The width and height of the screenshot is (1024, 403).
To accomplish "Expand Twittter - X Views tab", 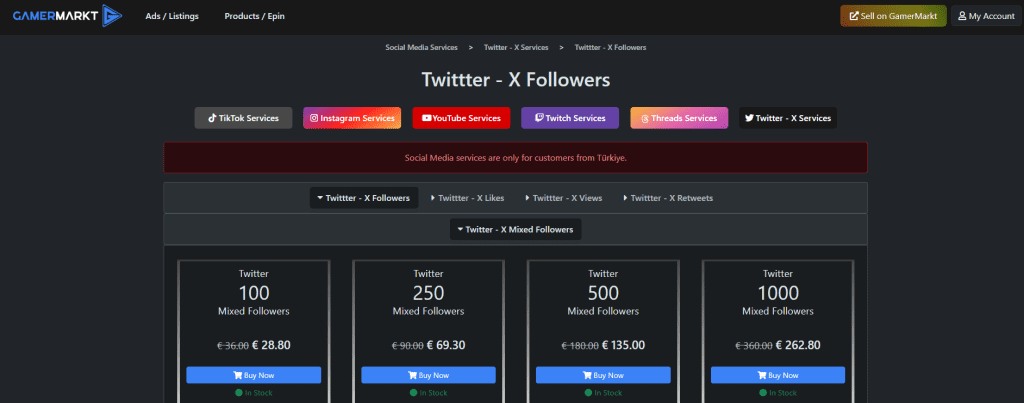I will (564, 198).
